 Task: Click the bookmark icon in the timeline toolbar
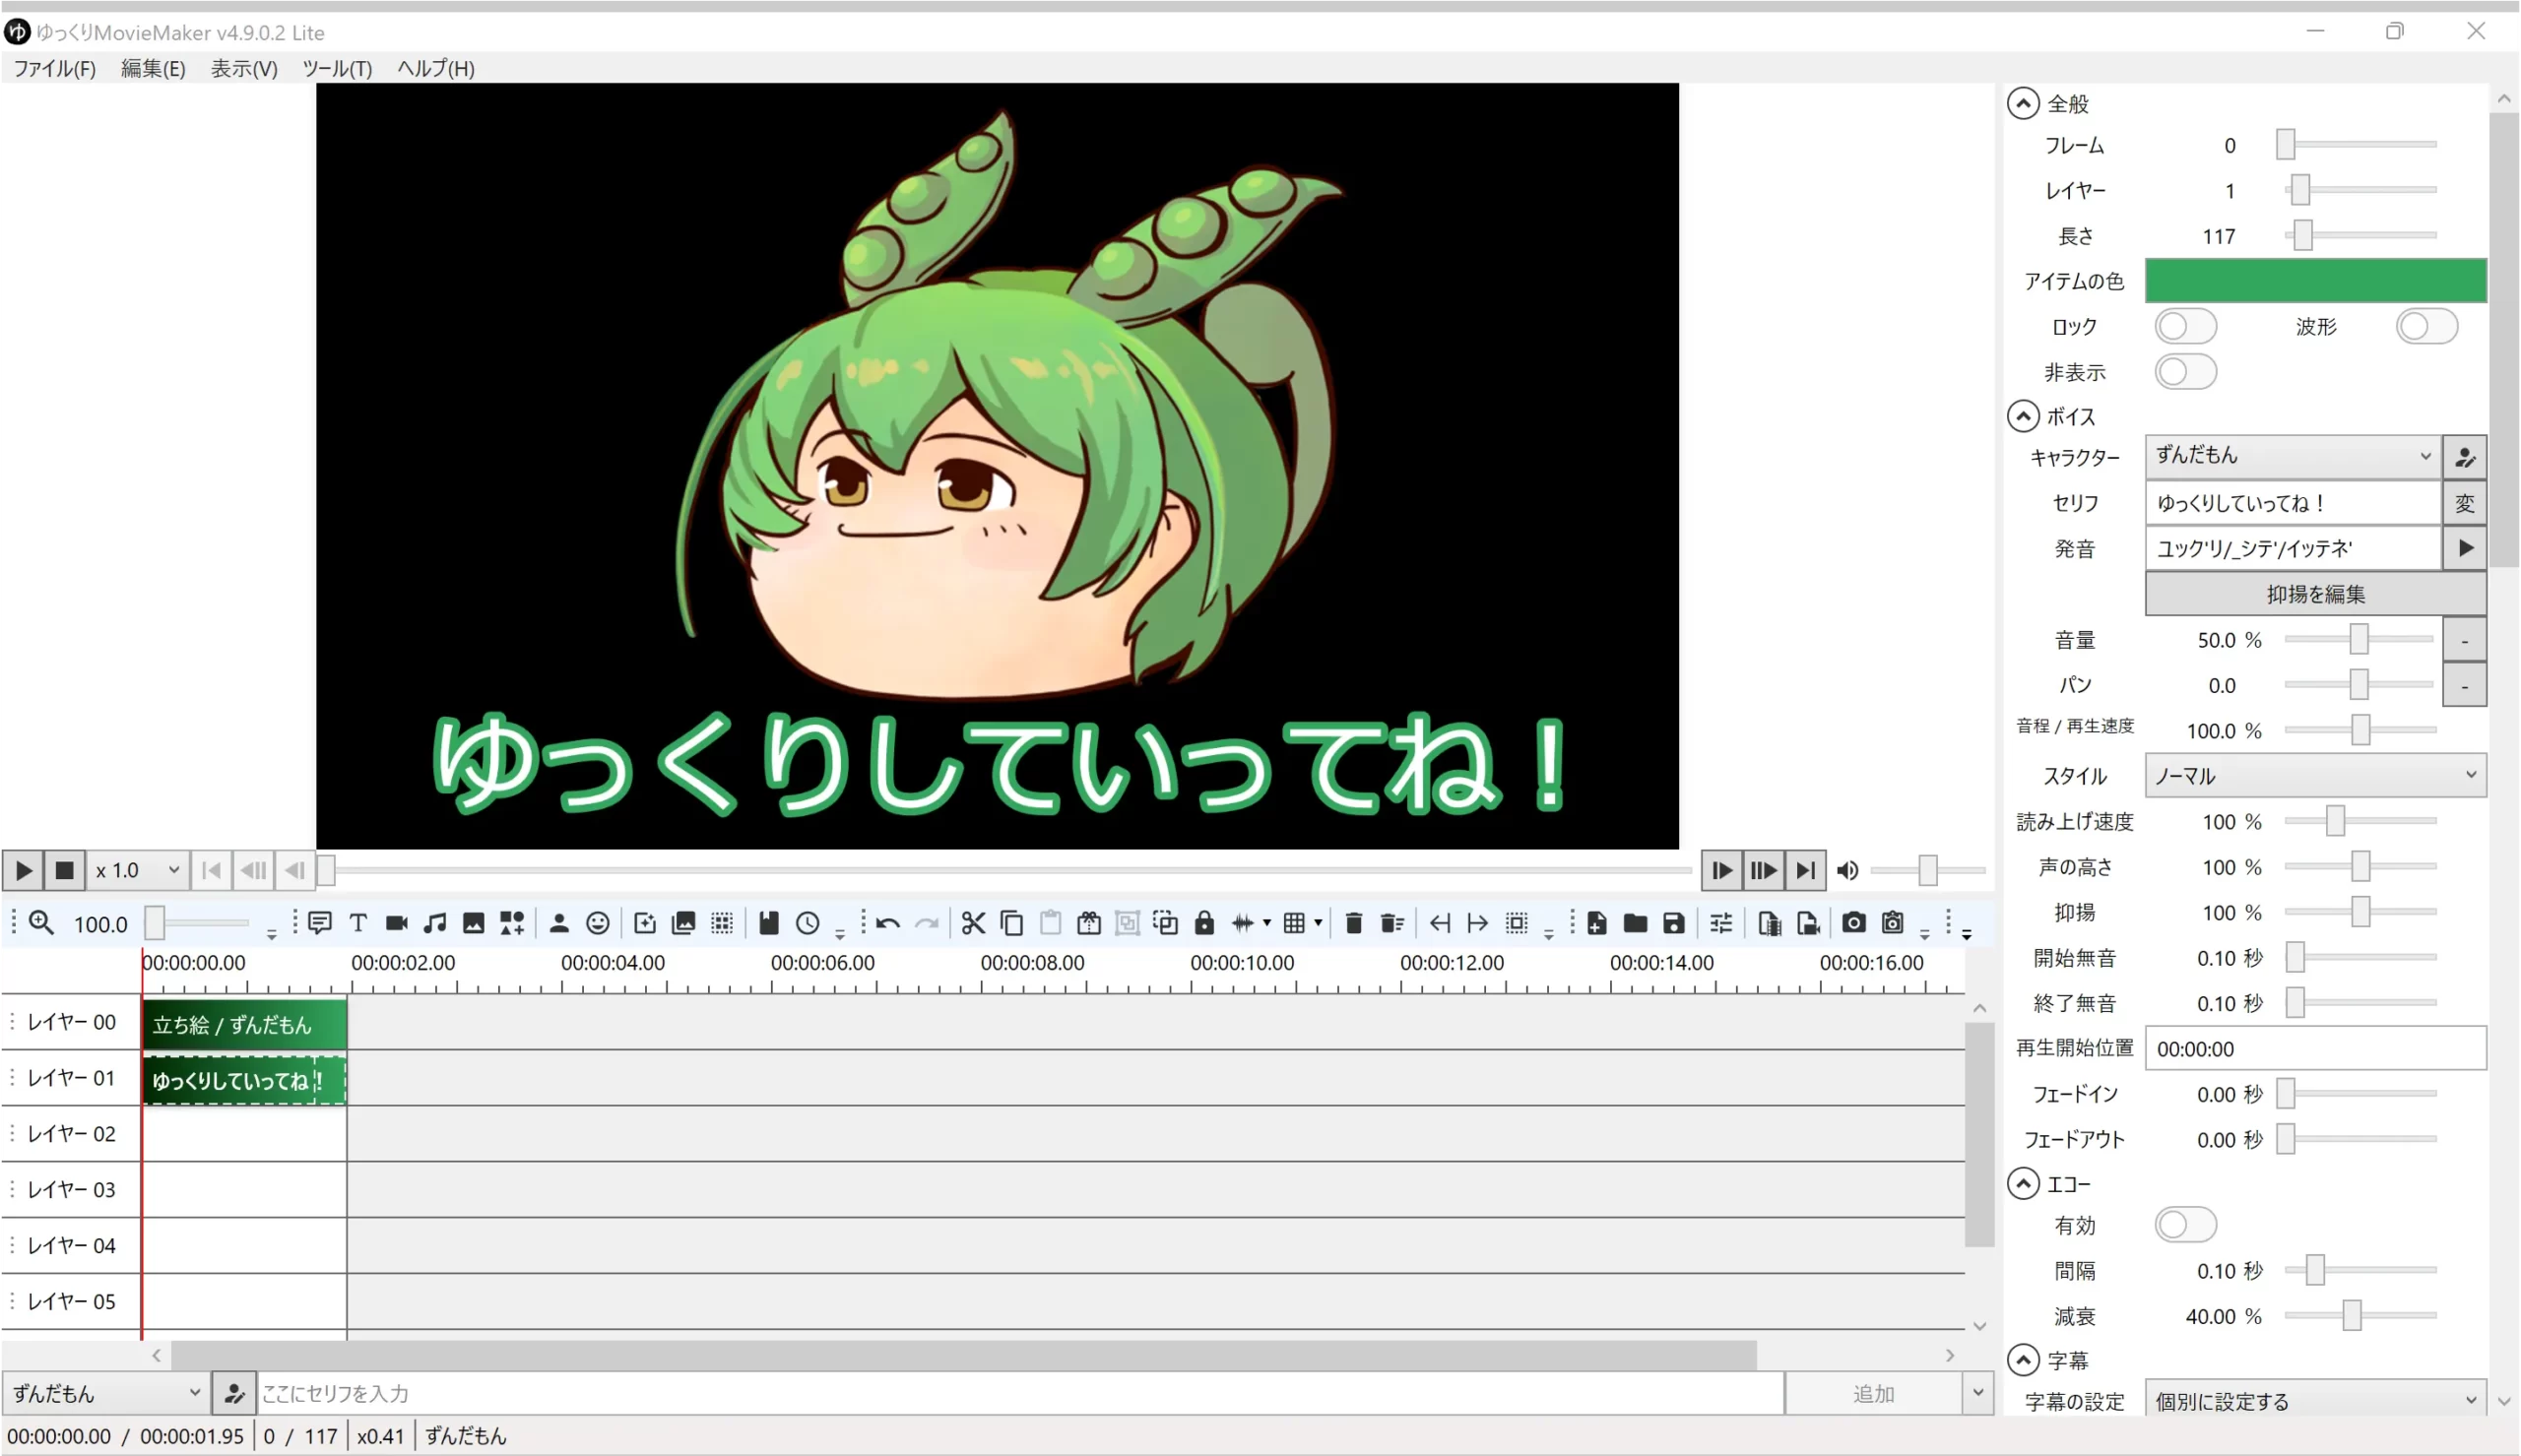pyautogui.click(x=768, y=923)
